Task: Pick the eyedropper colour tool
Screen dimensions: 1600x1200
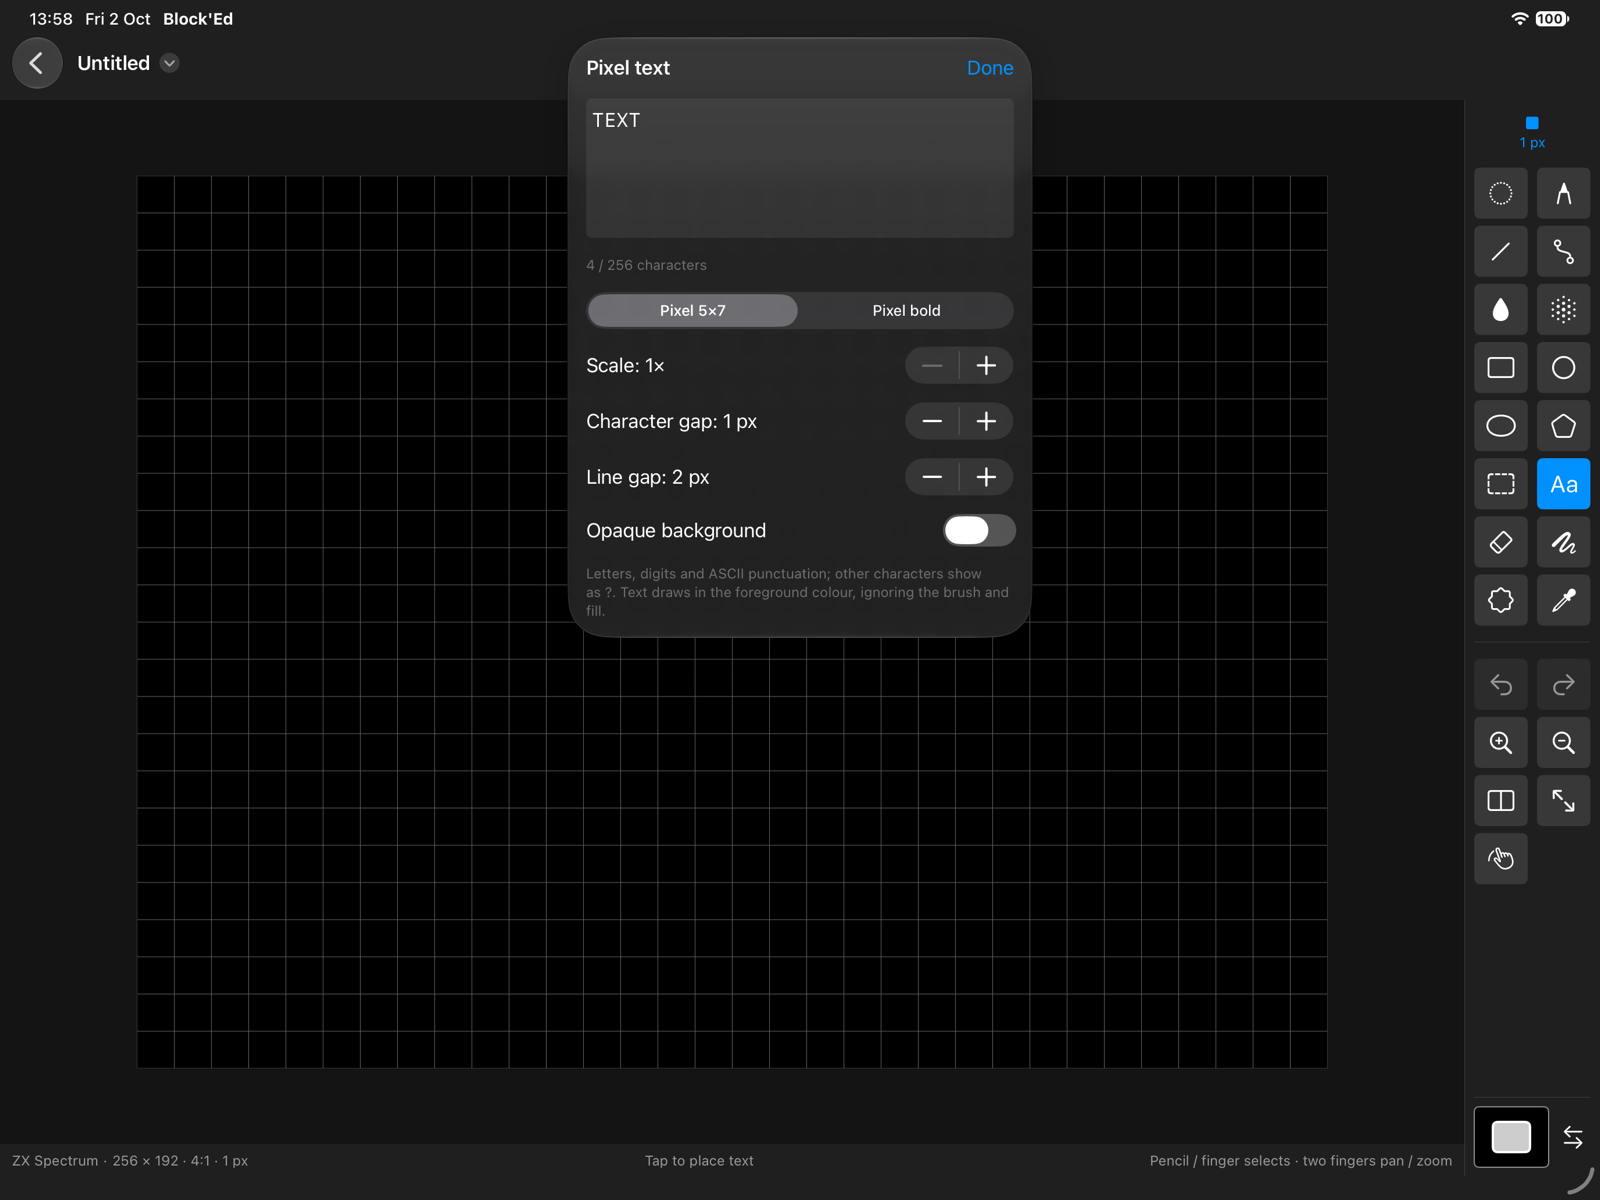Action: tap(1563, 600)
